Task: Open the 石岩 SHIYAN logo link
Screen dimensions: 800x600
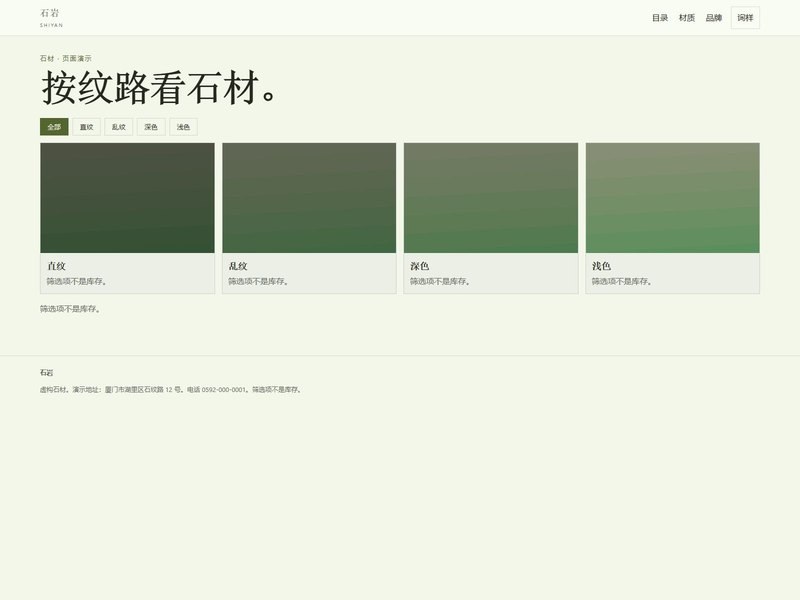Action: 52,18
